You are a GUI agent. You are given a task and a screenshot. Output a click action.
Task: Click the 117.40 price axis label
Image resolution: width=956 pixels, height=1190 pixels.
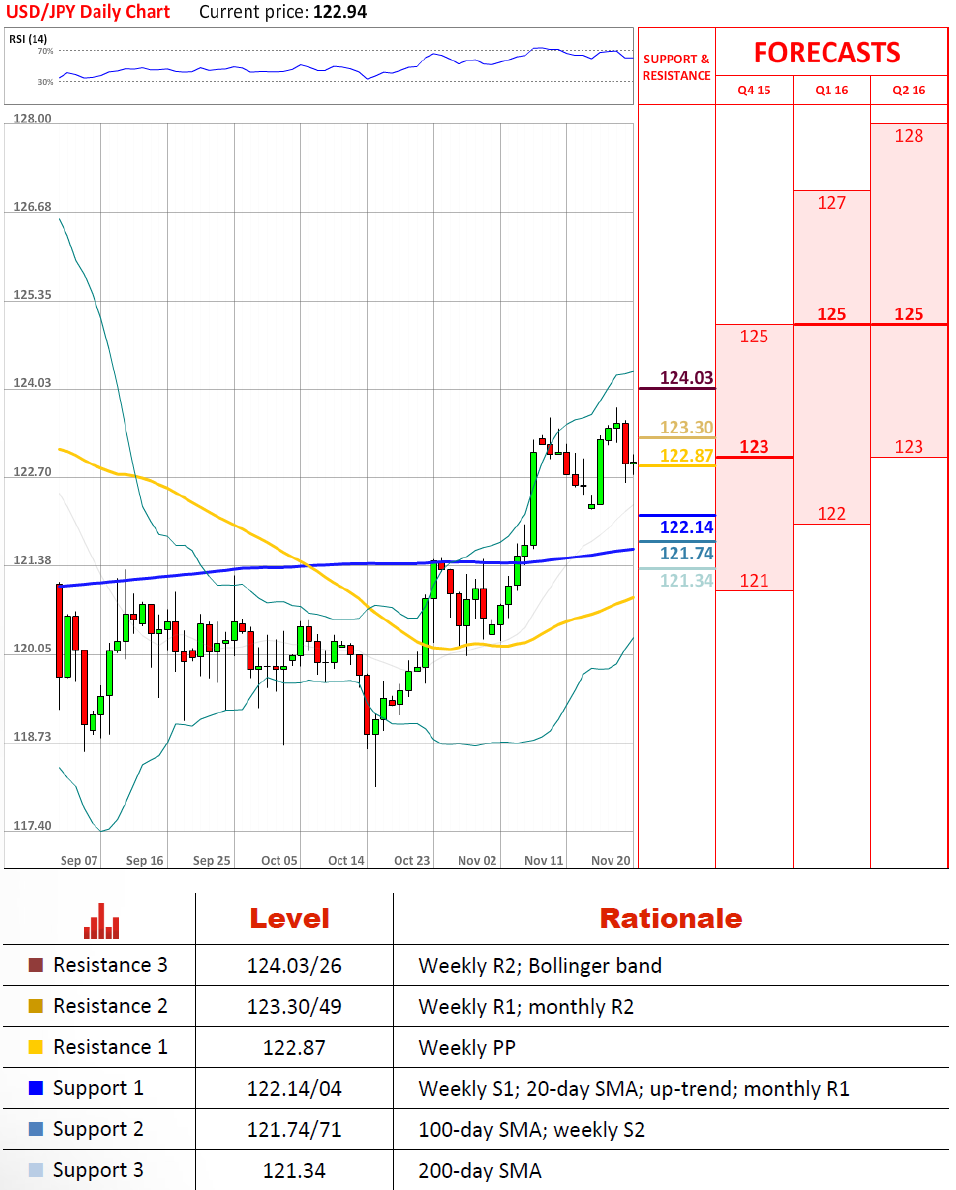33,825
